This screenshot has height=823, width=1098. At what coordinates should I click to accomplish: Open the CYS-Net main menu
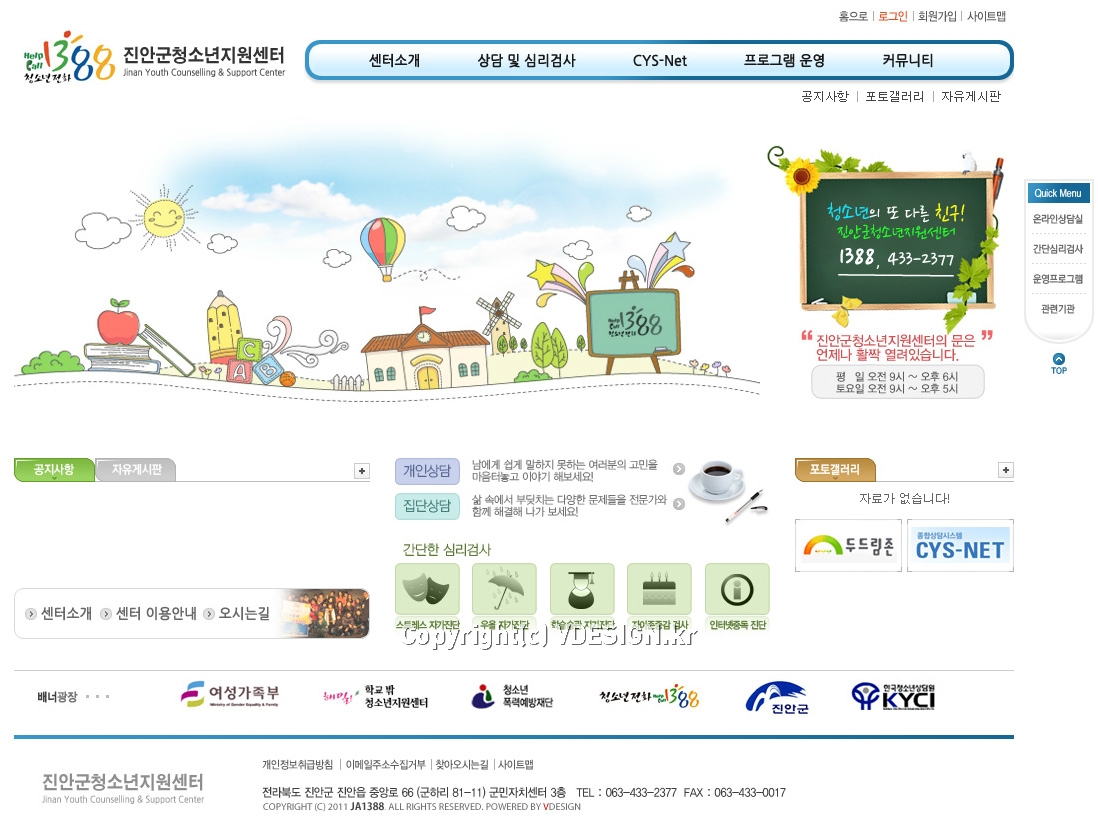coord(660,61)
